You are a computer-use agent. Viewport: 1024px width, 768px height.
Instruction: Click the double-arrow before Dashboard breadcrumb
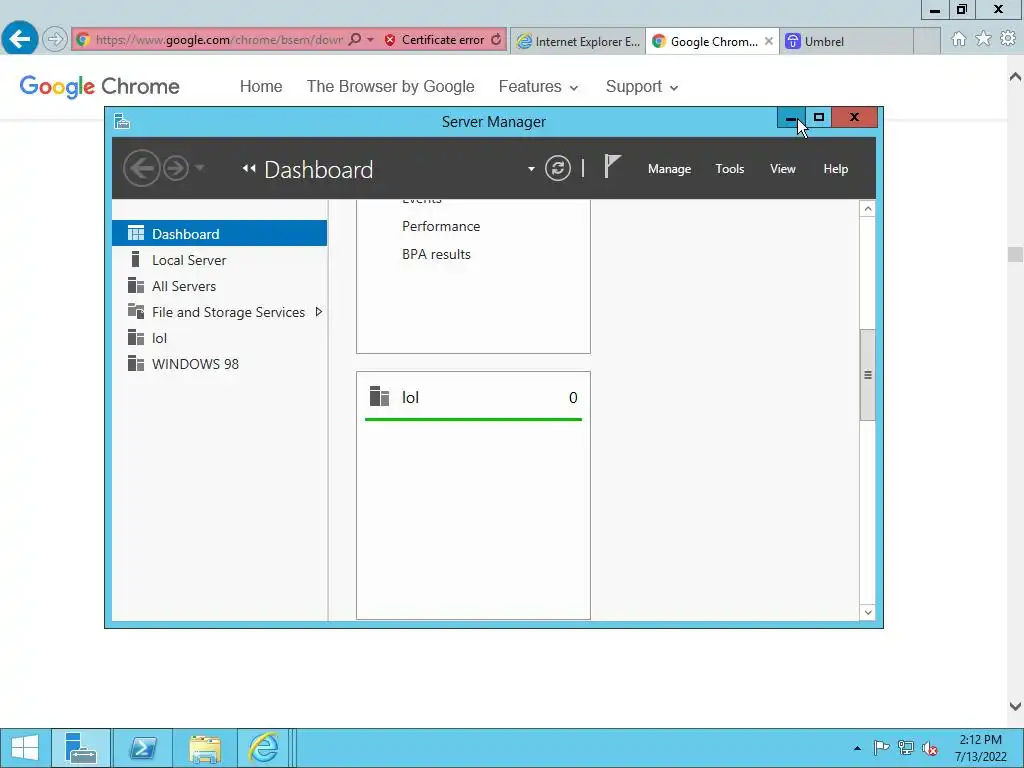pos(248,168)
